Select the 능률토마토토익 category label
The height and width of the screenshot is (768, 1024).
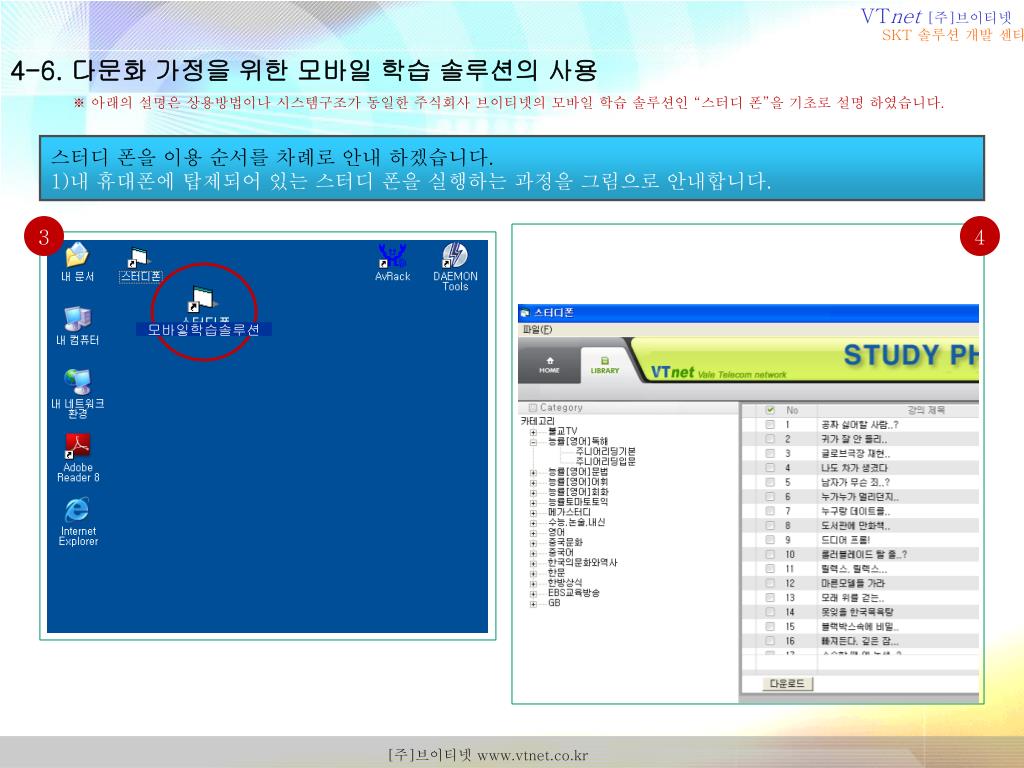coord(578,502)
